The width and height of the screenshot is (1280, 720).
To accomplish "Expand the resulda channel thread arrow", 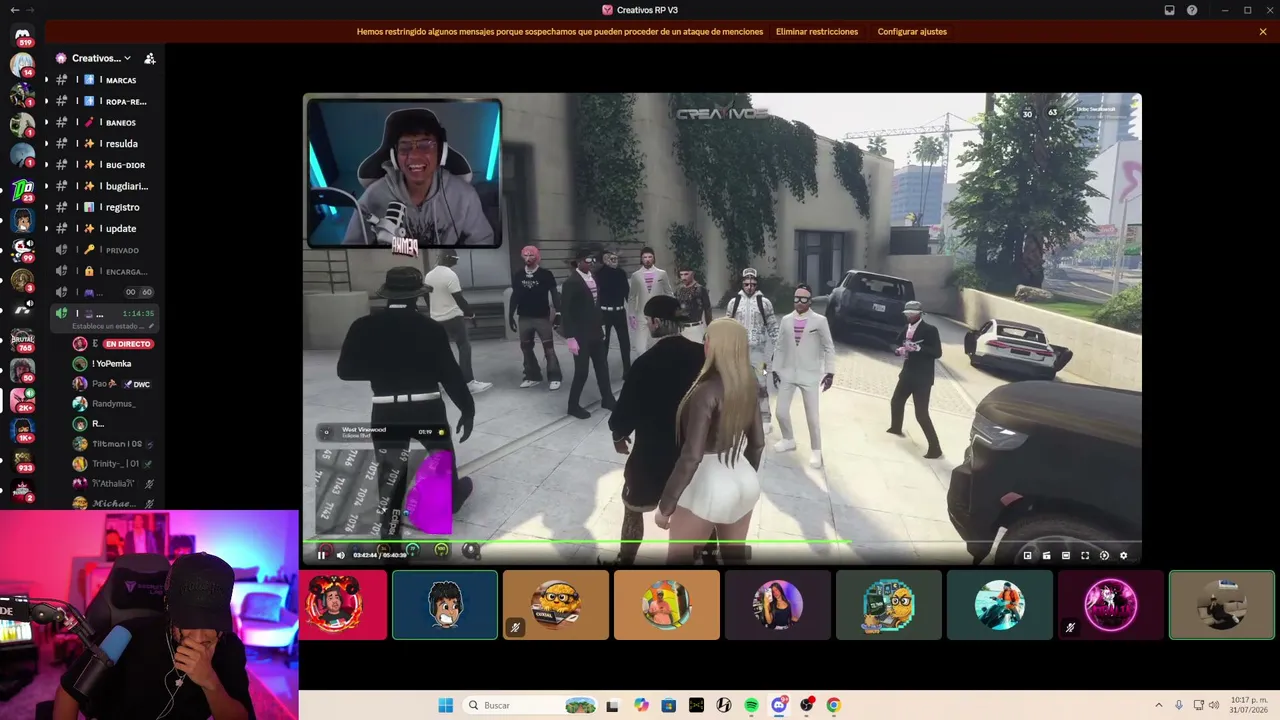I will 46,144.
